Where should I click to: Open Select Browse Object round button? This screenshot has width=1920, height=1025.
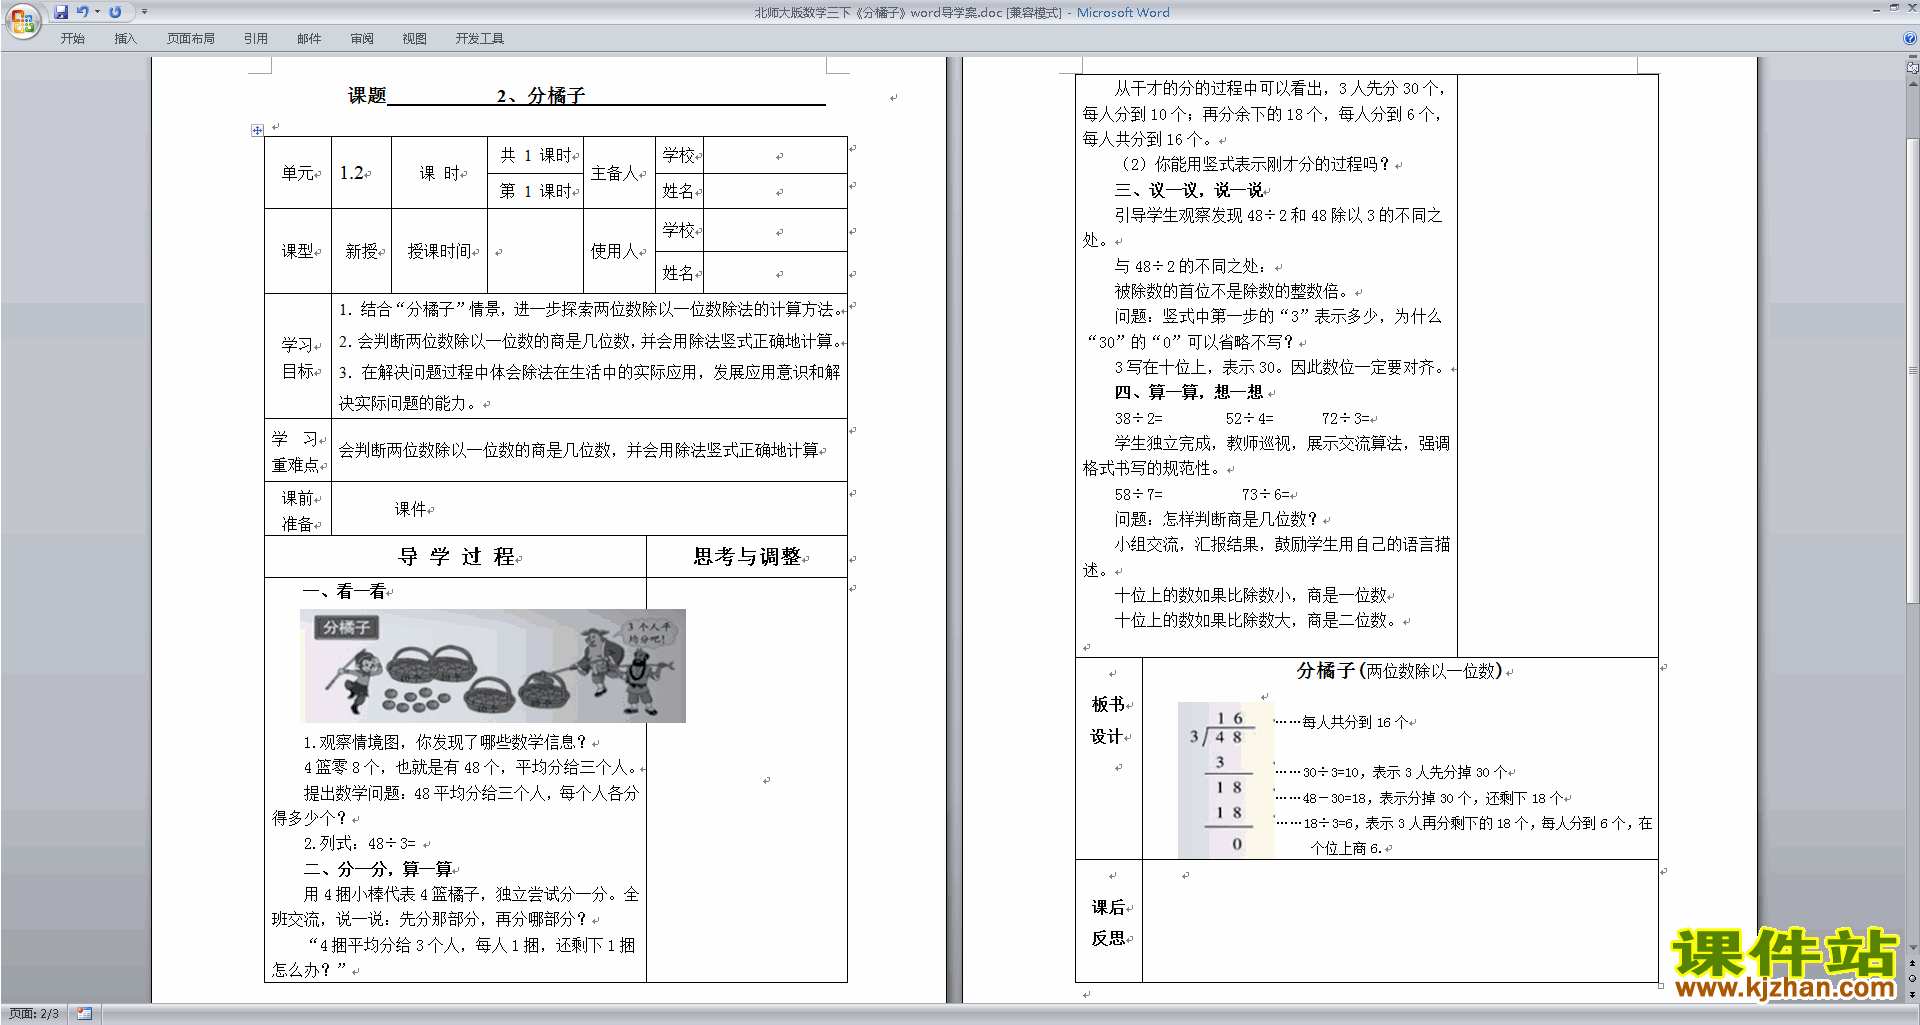tap(1913, 978)
